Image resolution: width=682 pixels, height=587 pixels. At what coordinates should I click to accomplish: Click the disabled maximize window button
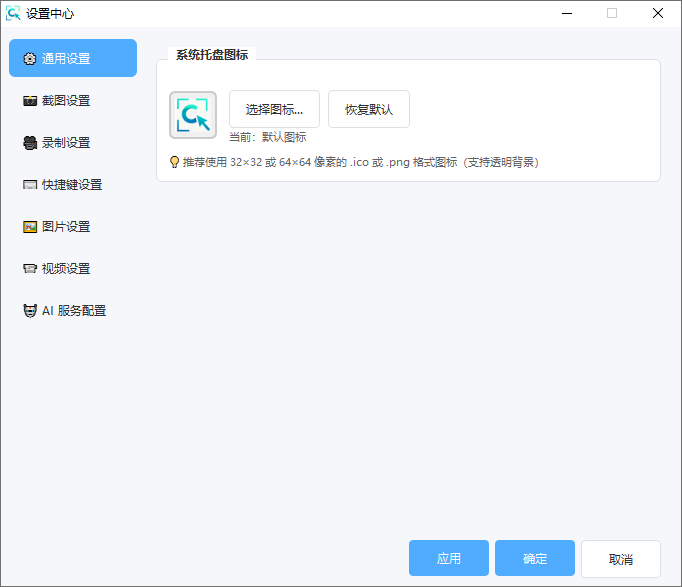[612, 13]
